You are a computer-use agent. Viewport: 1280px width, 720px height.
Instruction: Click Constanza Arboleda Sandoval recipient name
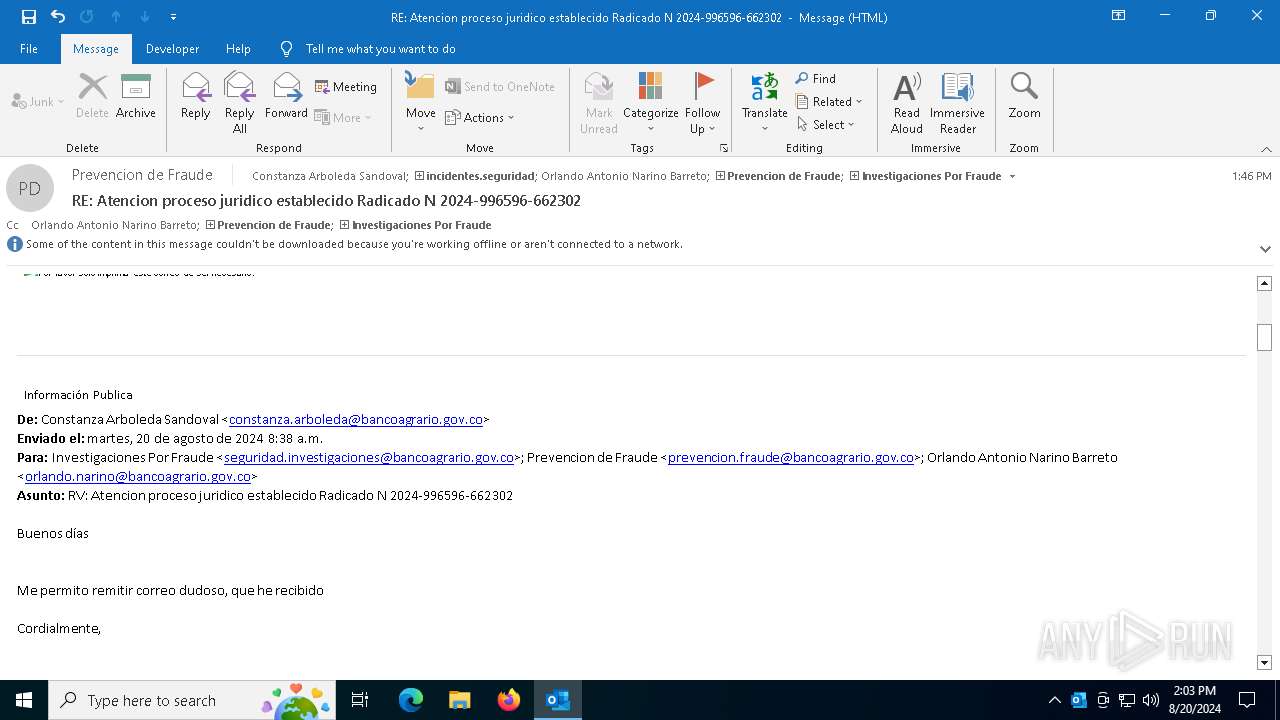pyautogui.click(x=329, y=176)
